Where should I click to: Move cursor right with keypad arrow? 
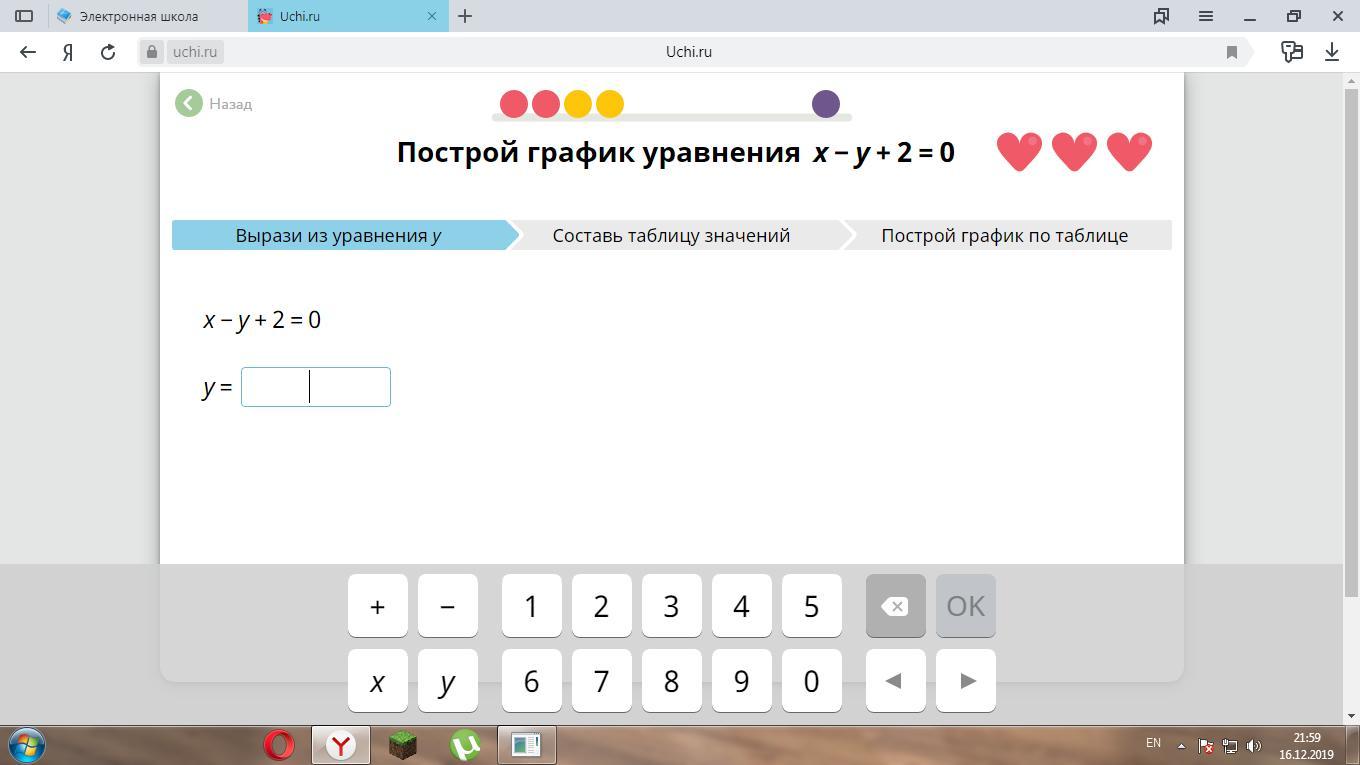coord(966,681)
